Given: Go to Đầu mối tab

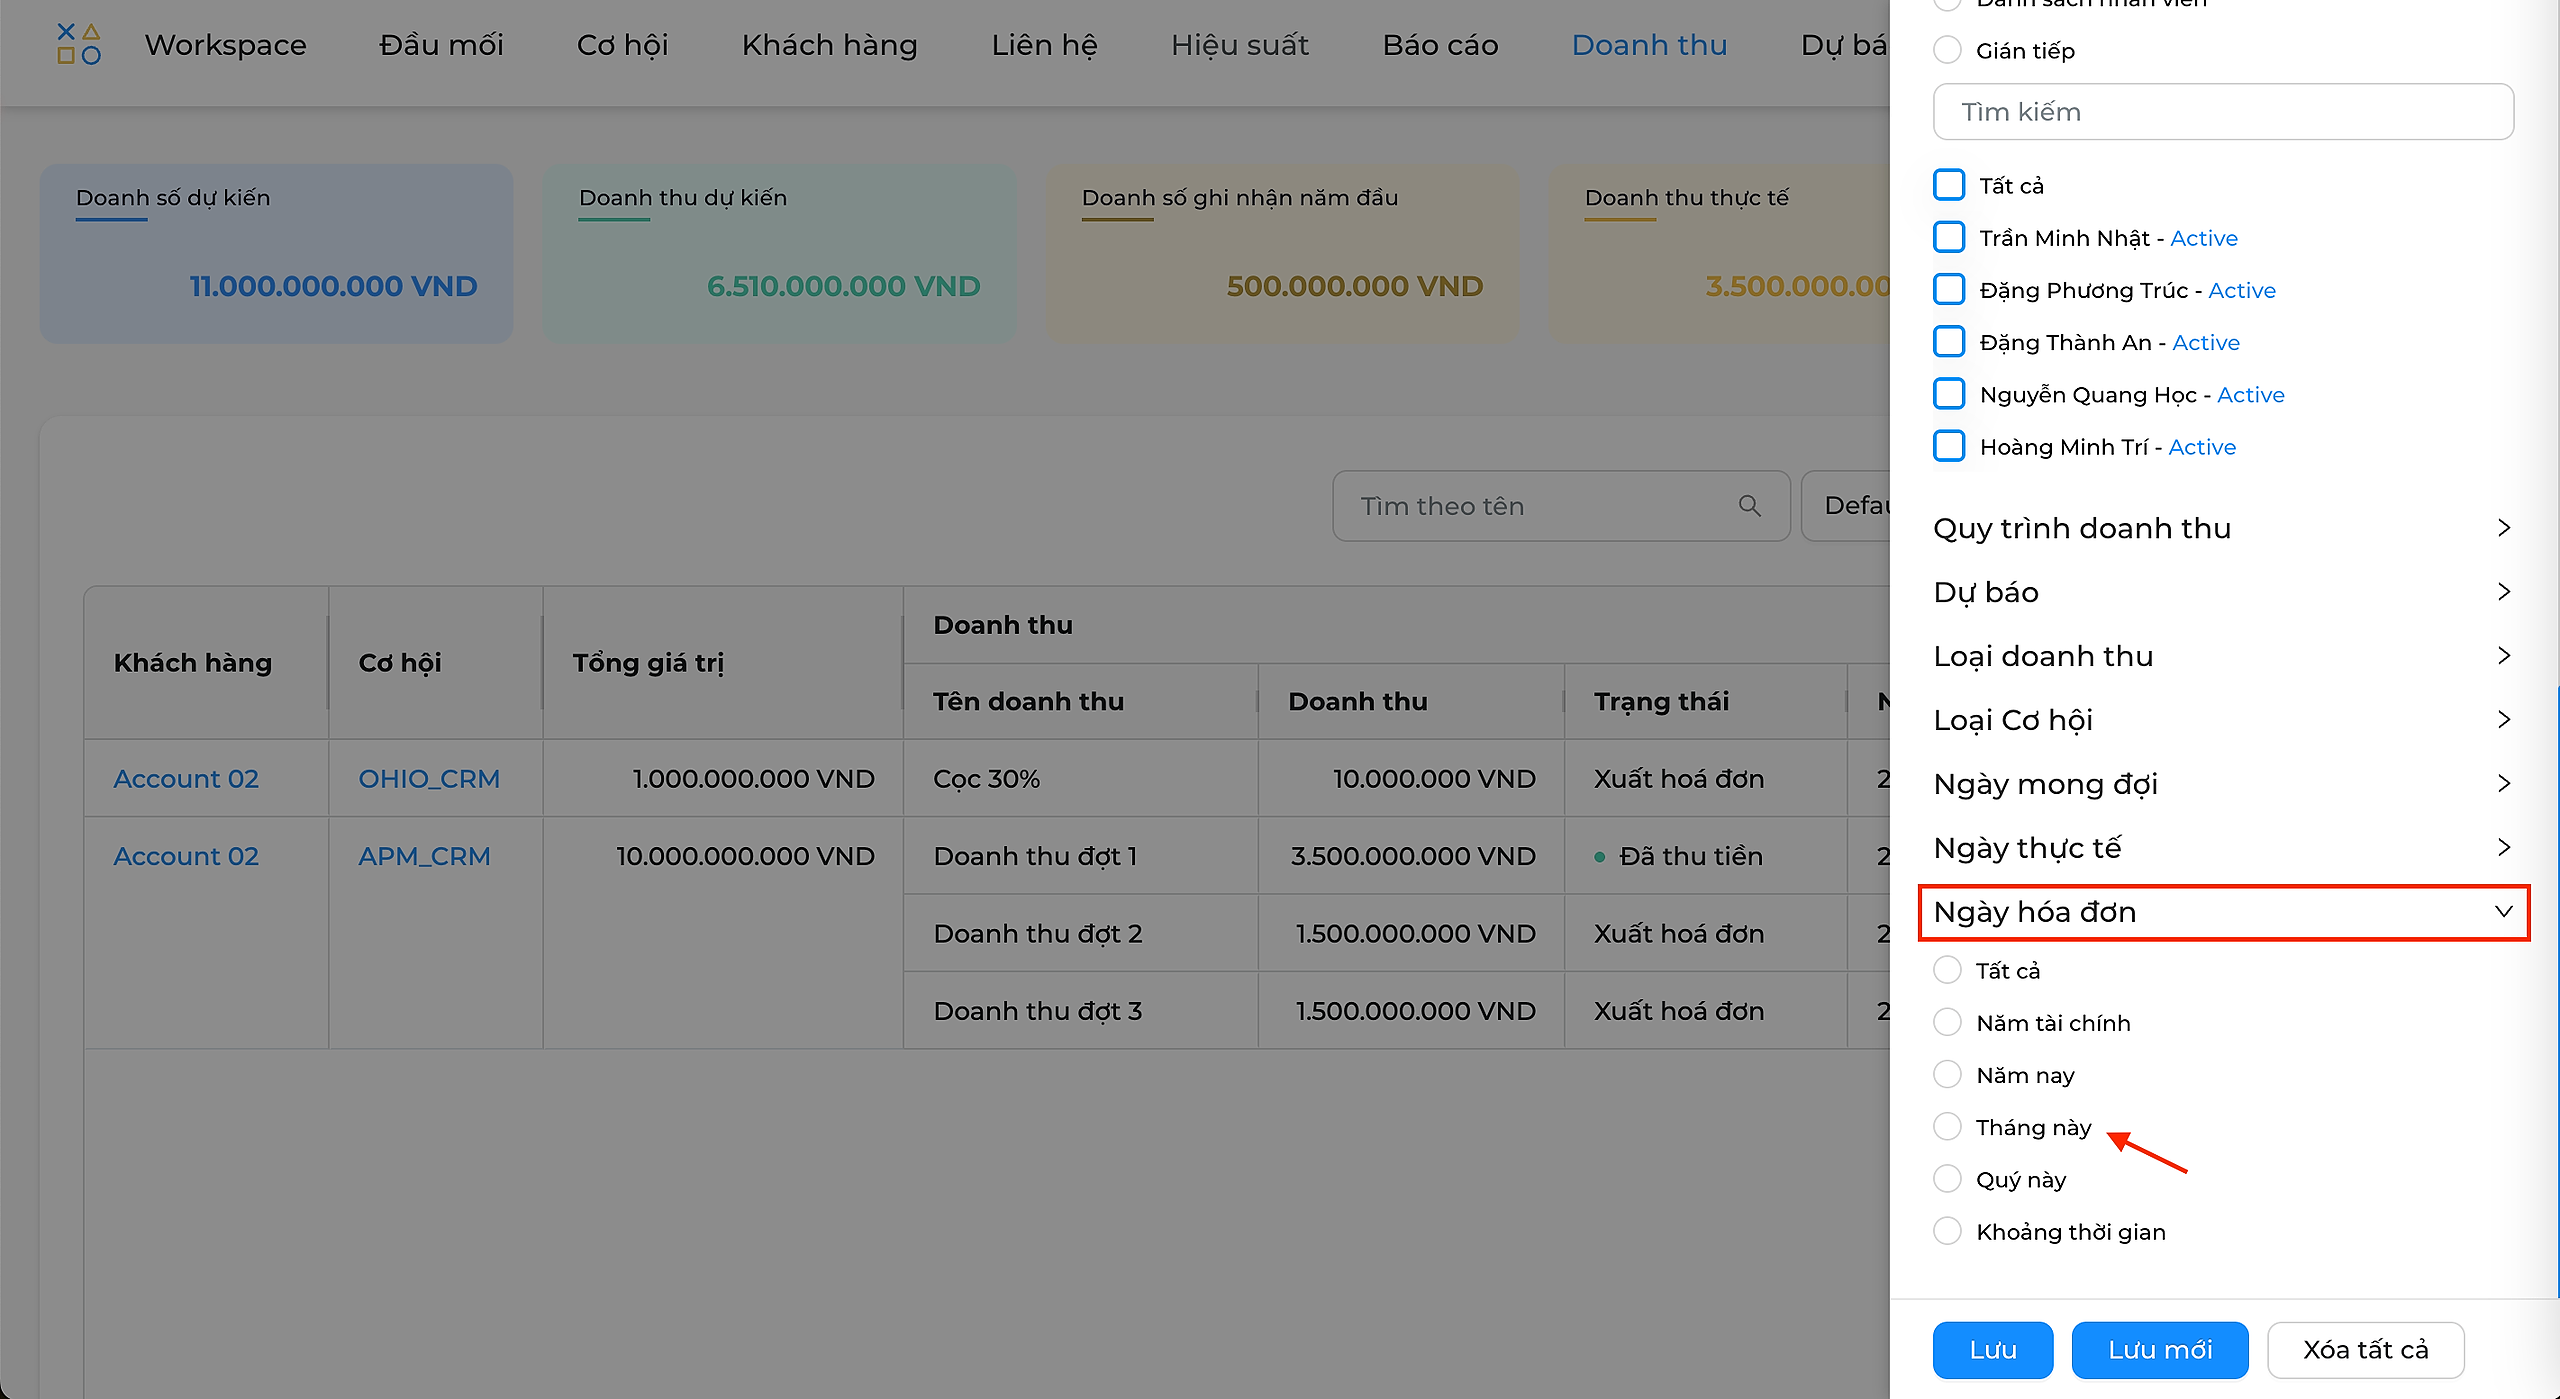Looking at the screenshot, I should pyautogui.click(x=441, y=45).
